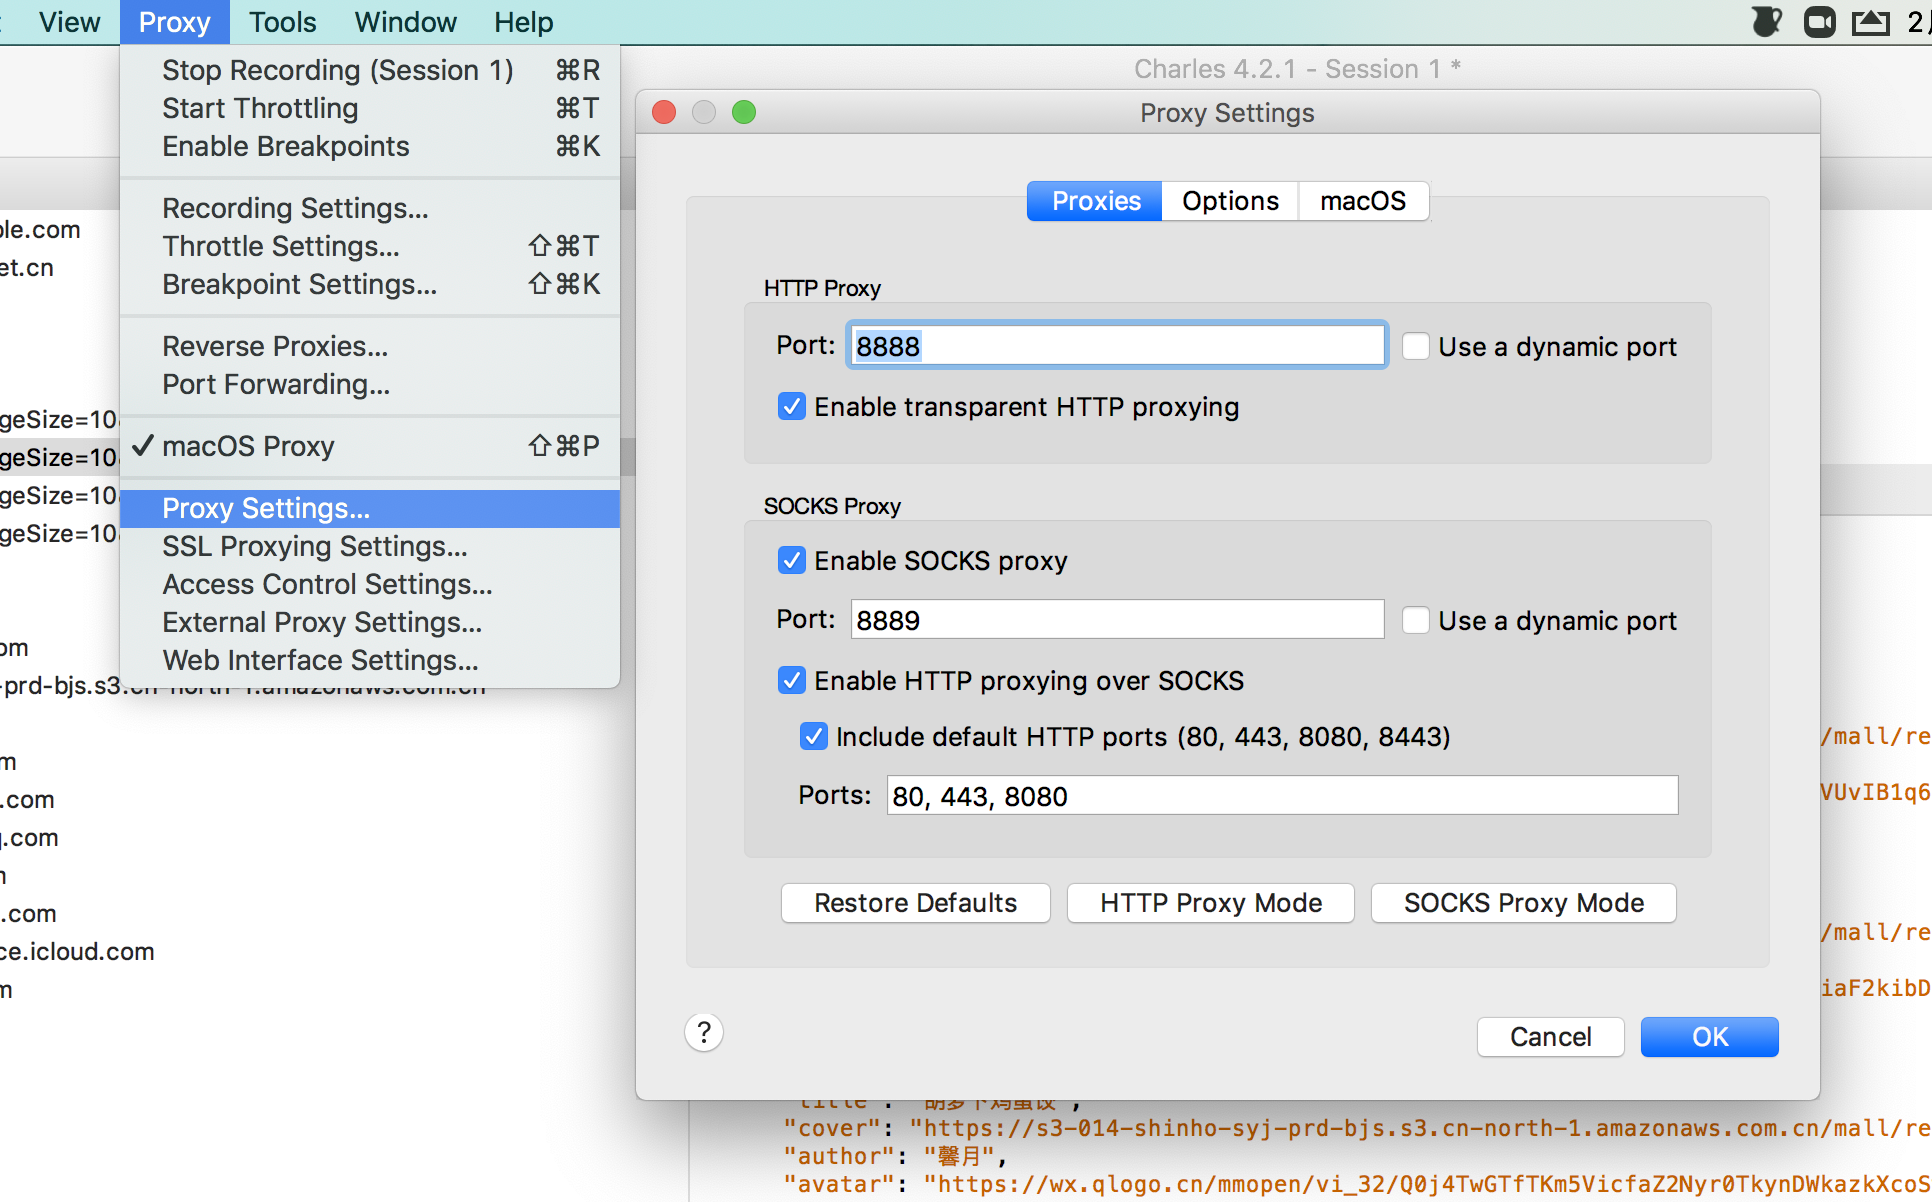Image resolution: width=1932 pixels, height=1202 pixels.
Task: Click the Charles Proxy bear icon
Action: click(x=1763, y=21)
